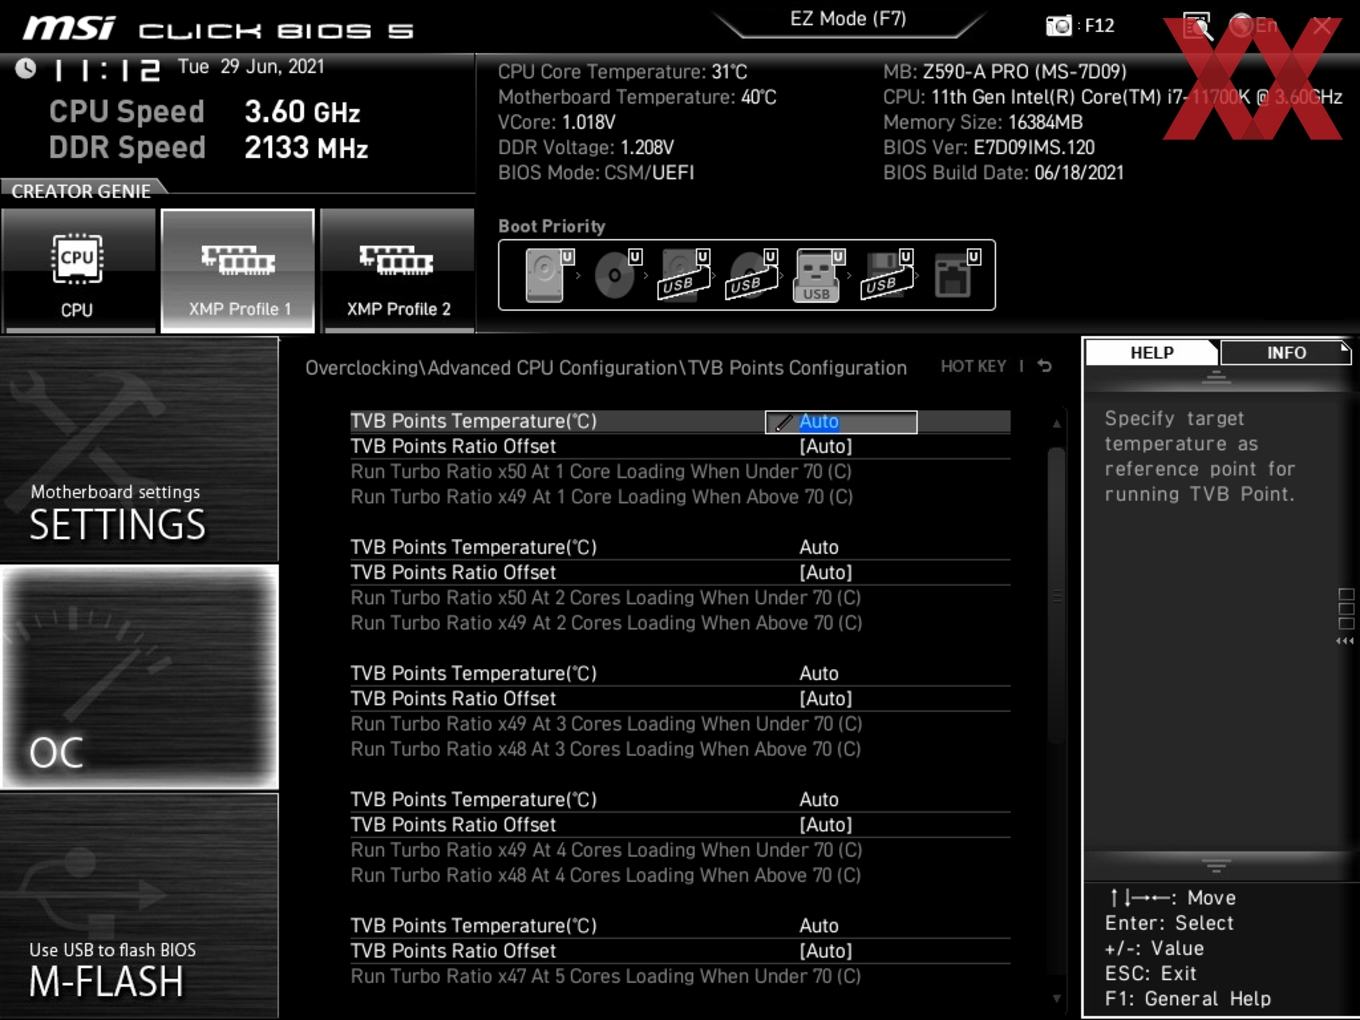Select the USB hard disk boot icon
The height and width of the screenshot is (1020, 1360).
click(x=684, y=275)
